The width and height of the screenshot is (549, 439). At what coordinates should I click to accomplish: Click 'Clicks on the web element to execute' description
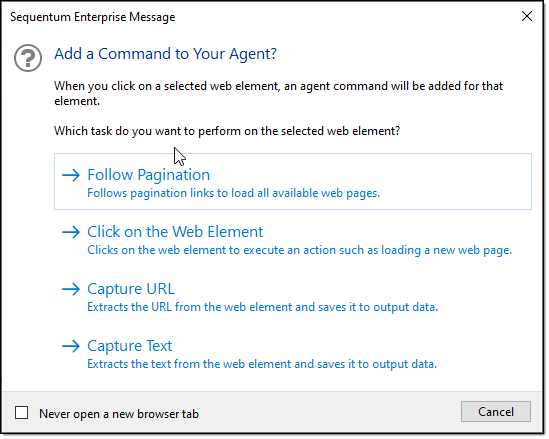click(x=299, y=250)
